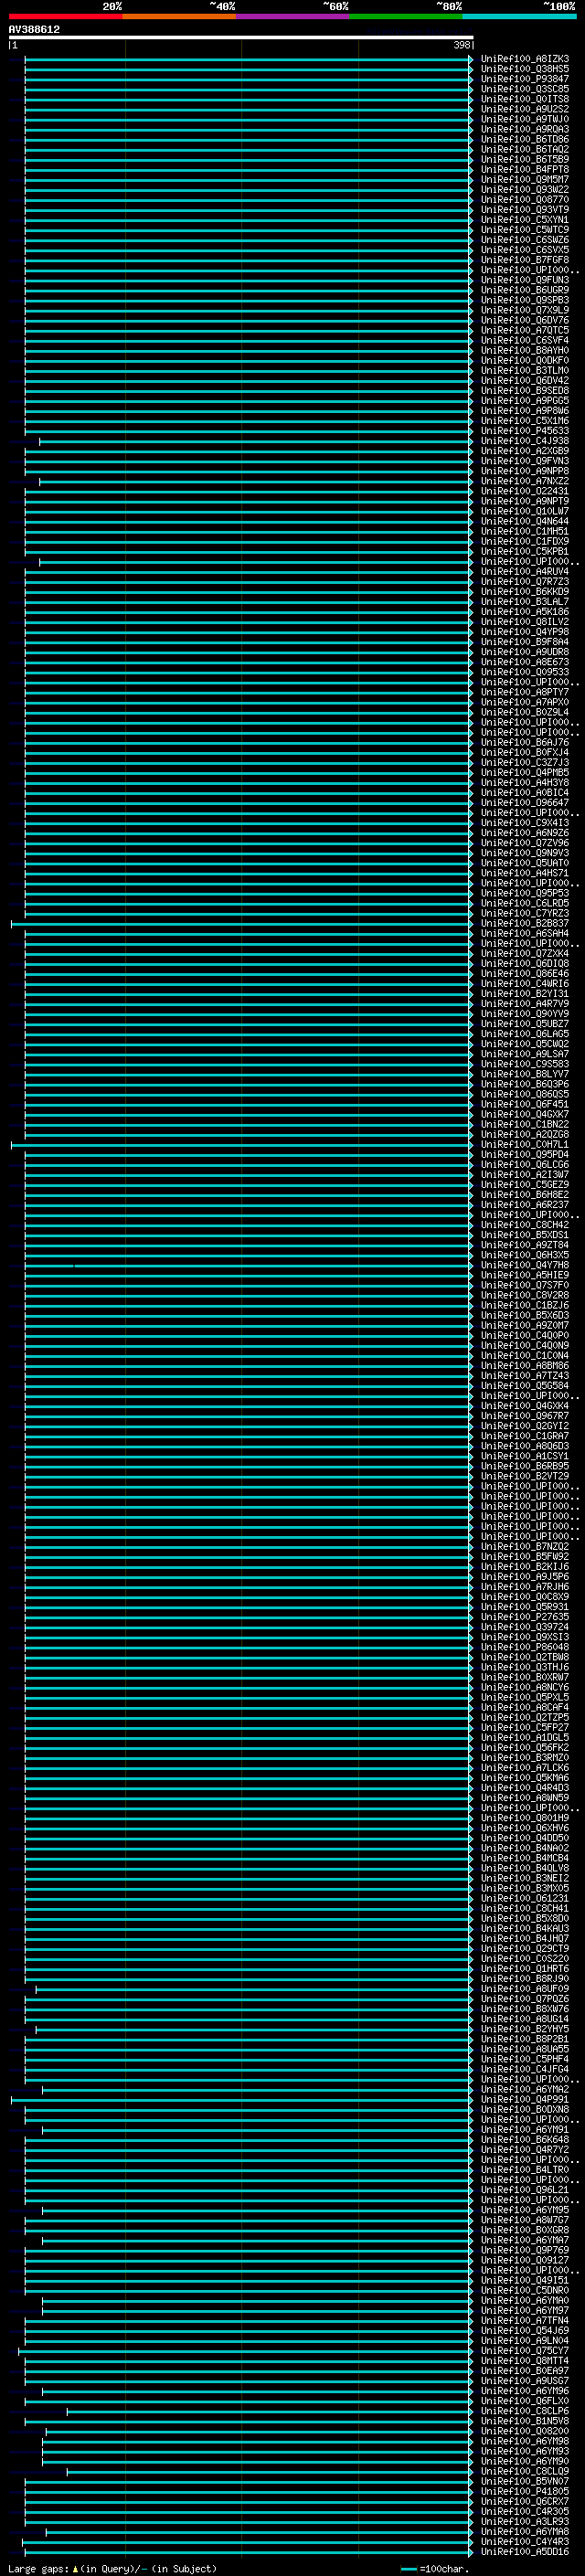Select label UniRef100_B9SED8

pyautogui.click(x=525, y=391)
